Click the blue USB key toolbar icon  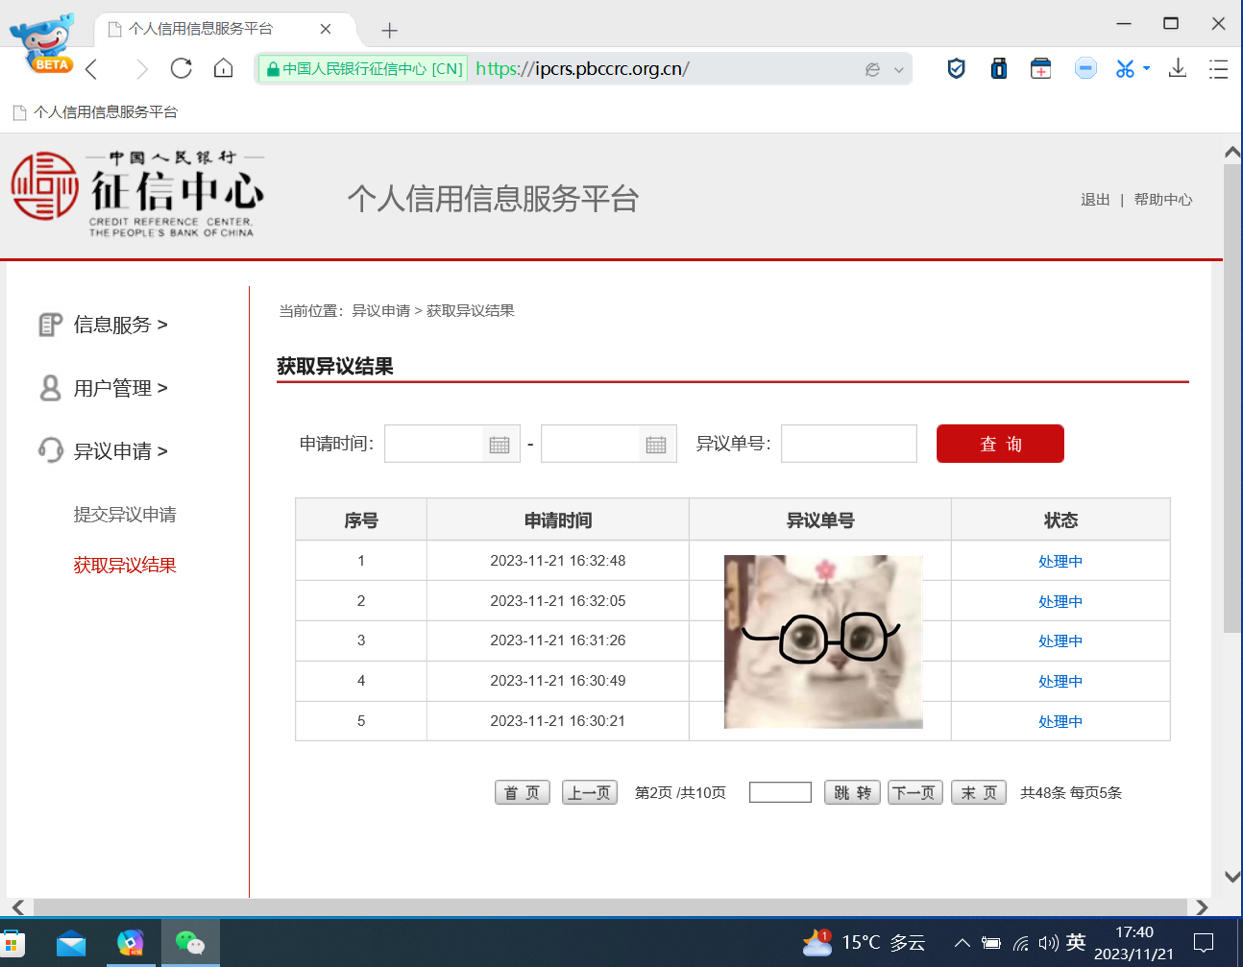(998, 68)
